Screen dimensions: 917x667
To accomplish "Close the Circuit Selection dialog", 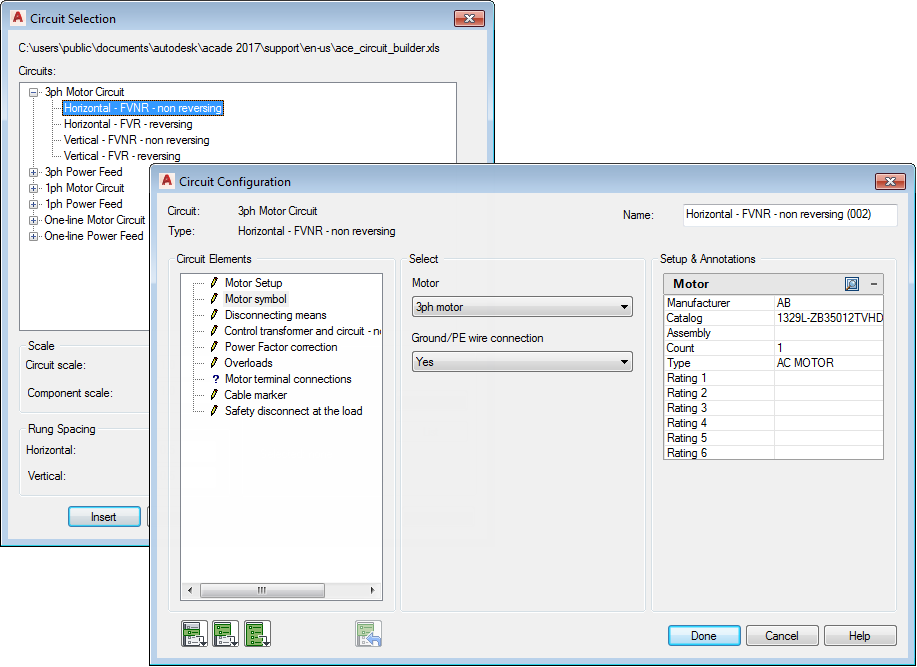I will [x=469, y=18].
